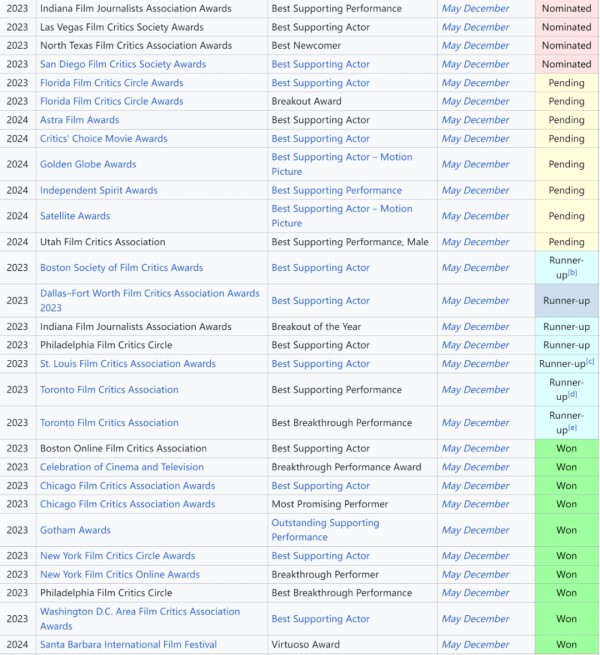Image resolution: width=600 pixels, height=655 pixels.
Task: Click Best Supporting Actor in Critics' Choice row
Action: click(x=320, y=138)
